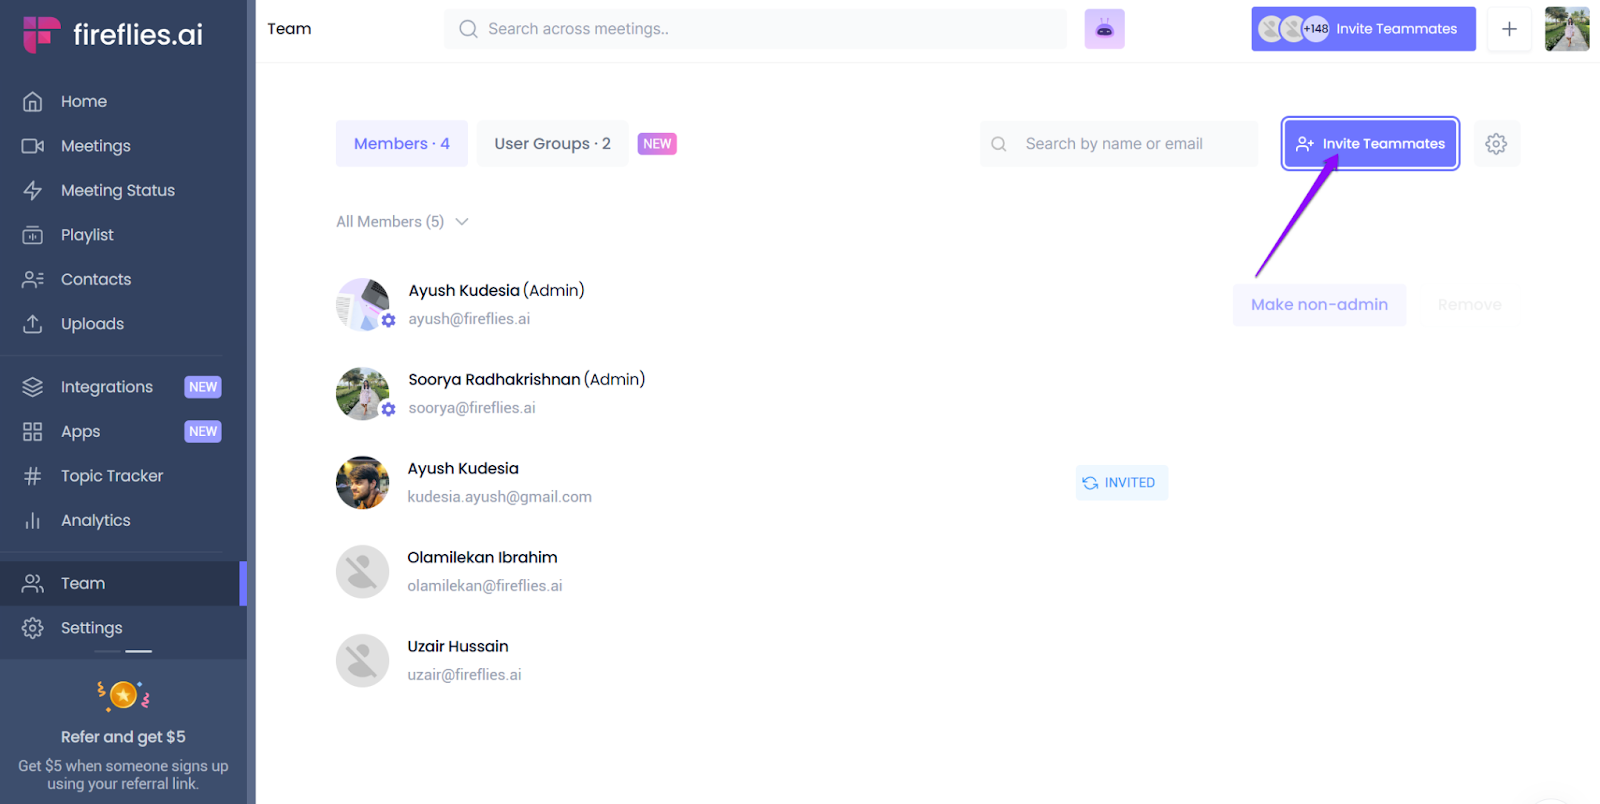Click Ayush Kudesia (Admin) avatar

point(363,305)
